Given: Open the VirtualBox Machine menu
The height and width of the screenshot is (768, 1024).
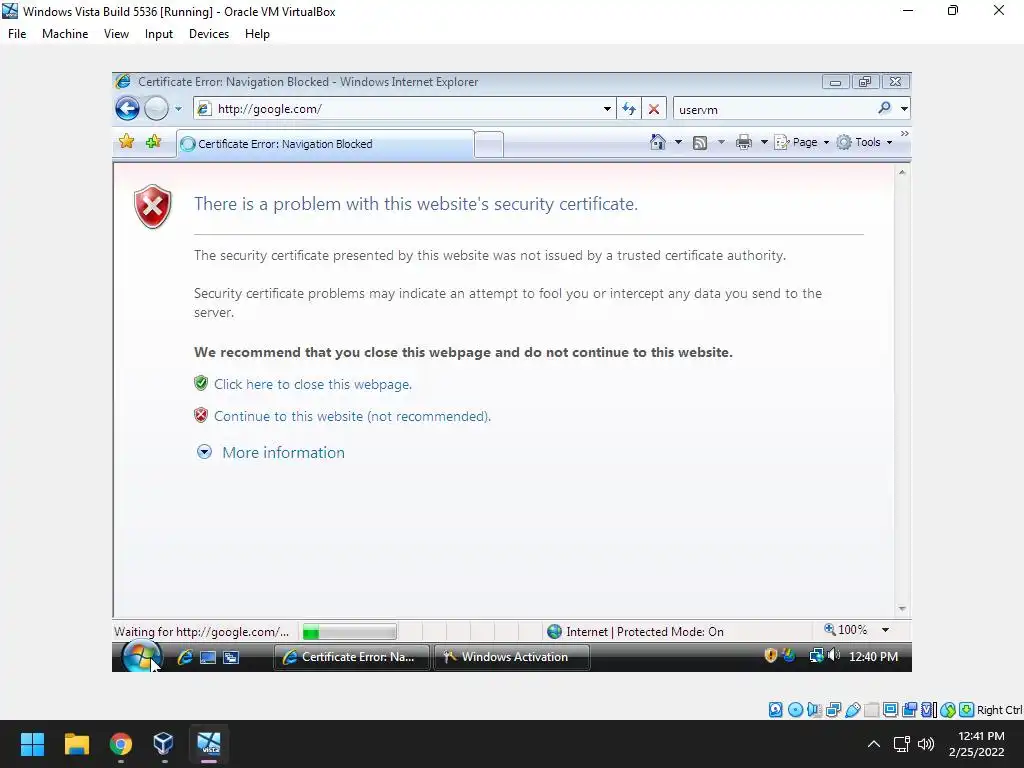Looking at the screenshot, I should click(65, 34).
